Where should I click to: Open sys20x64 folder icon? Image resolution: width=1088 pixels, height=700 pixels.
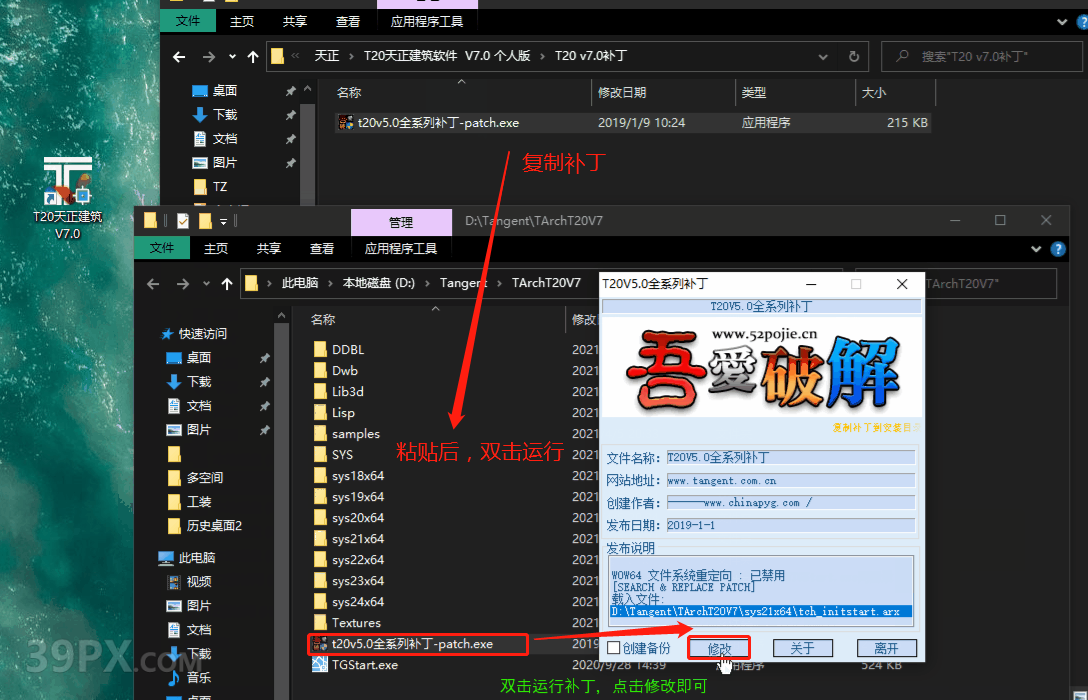coord(321,518)
